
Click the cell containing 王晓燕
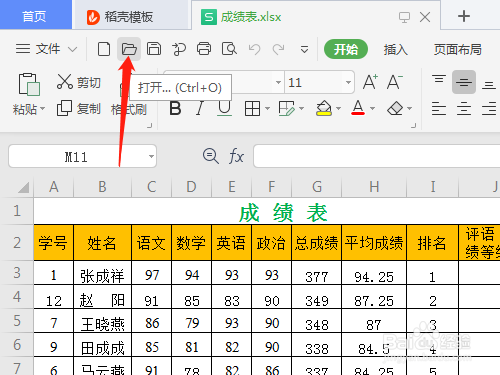click(103, 321)
